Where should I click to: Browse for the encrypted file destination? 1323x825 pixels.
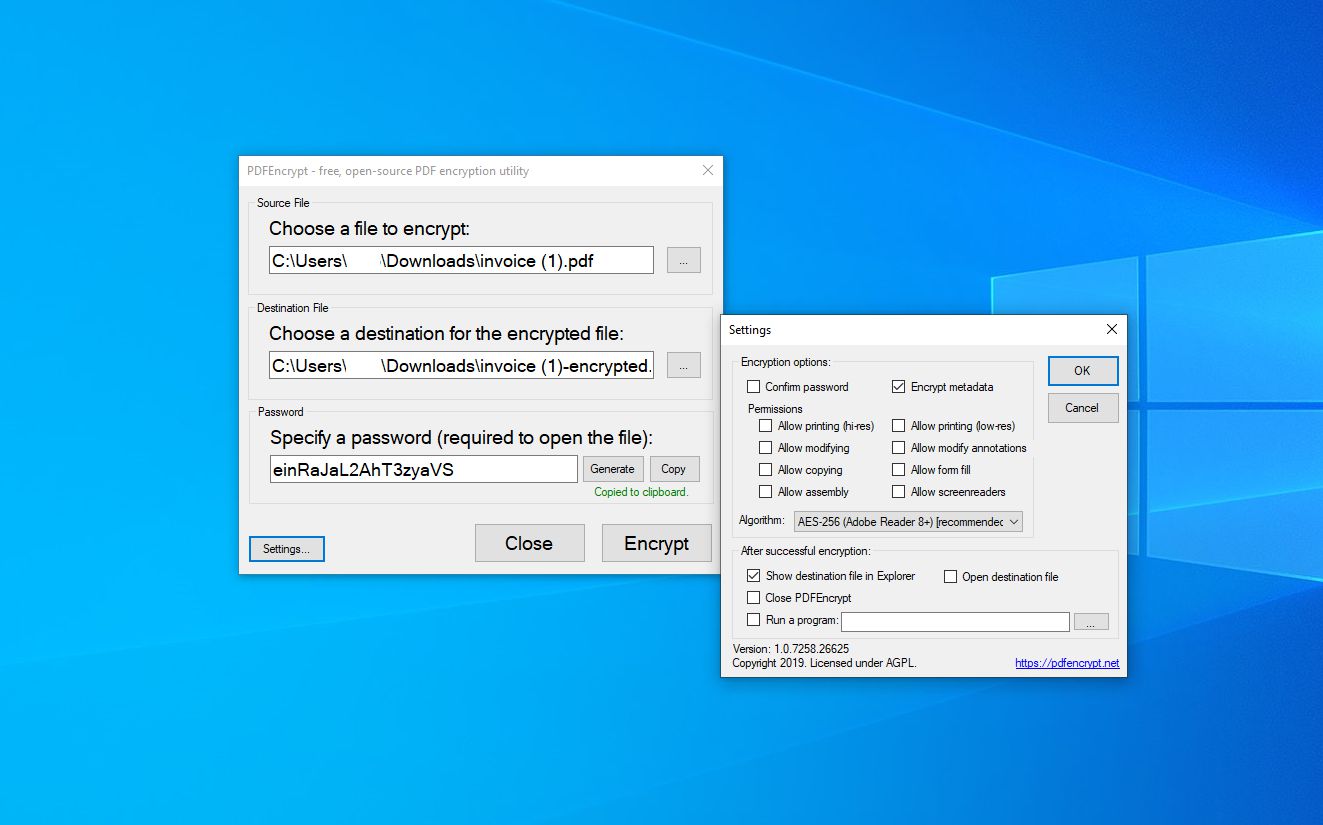click(684, 365)
